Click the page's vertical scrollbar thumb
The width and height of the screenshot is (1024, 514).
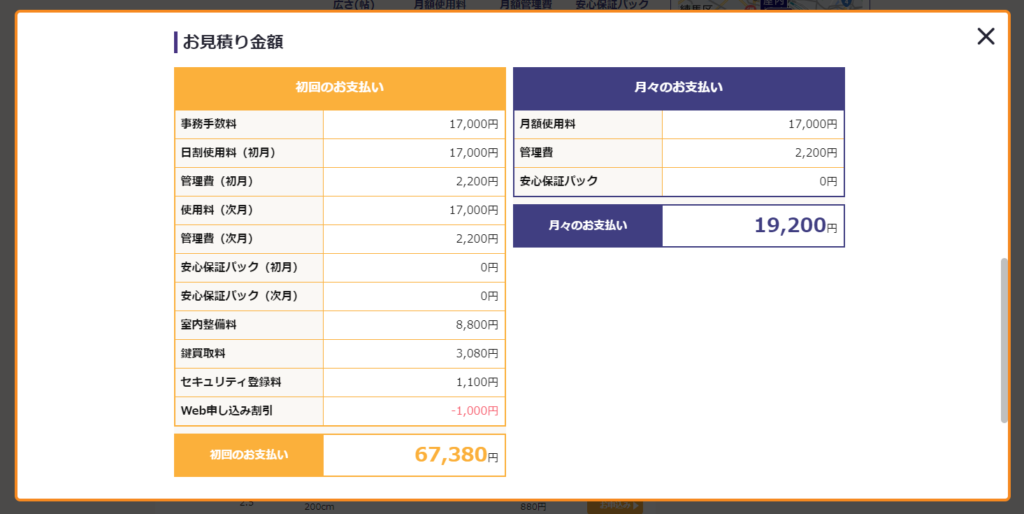[1004, 340]
